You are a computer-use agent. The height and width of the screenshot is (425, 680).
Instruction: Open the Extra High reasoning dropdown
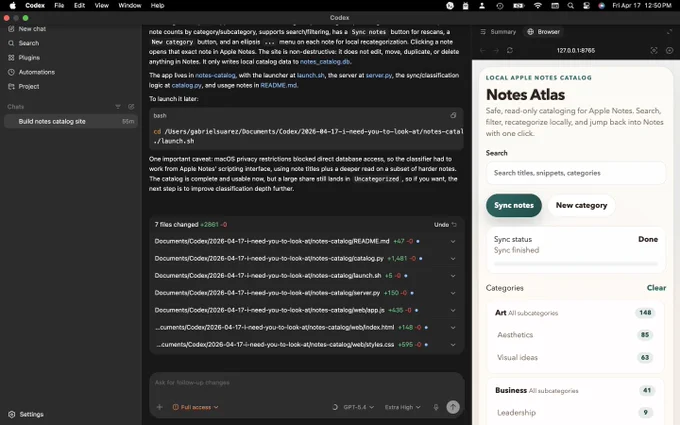pos(402,407)
